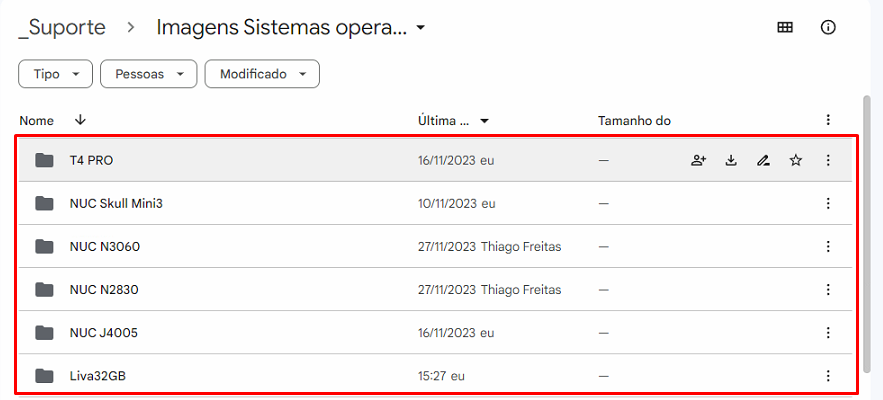Image resolution: width=883 pixels, height=400 pixels.
Task: Open more actions for Liva32GB
Action: tap(828, 376)
